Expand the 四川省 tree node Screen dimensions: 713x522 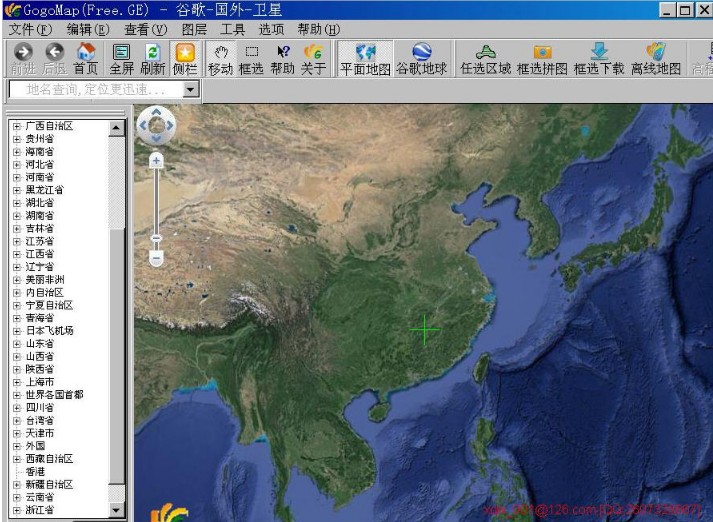[x=16, y=408]
